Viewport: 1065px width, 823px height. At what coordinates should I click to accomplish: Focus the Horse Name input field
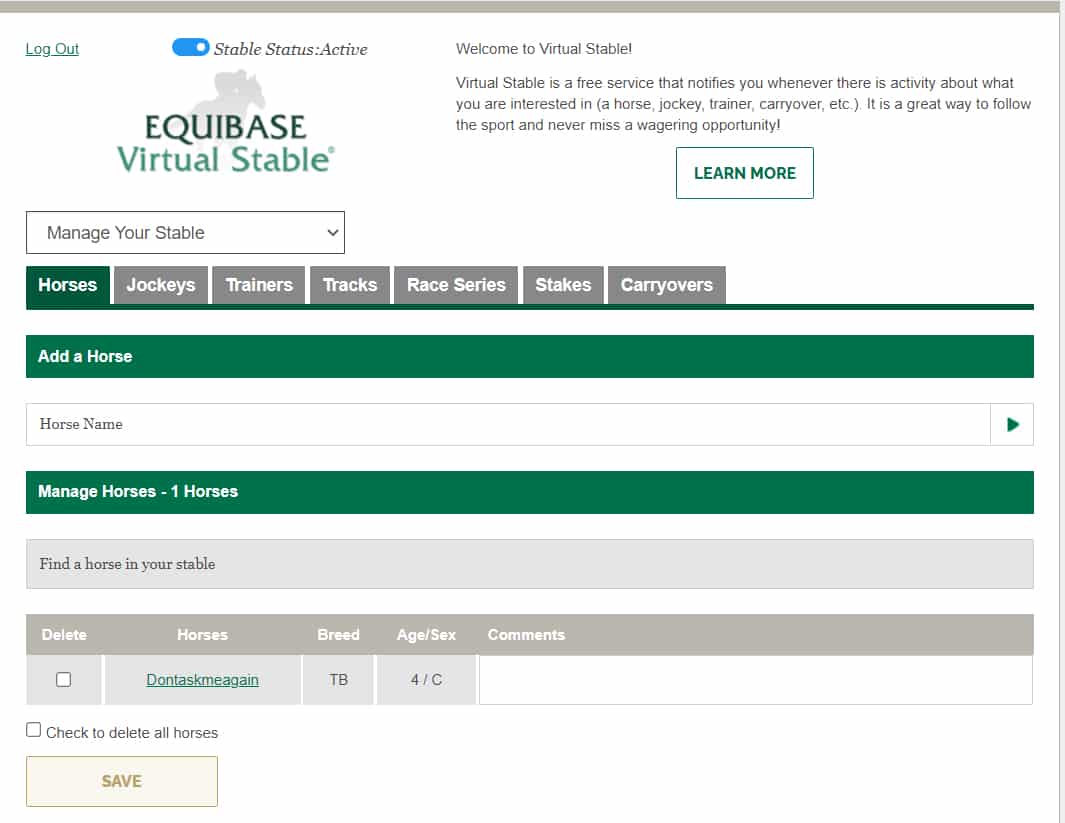(507, 424)
